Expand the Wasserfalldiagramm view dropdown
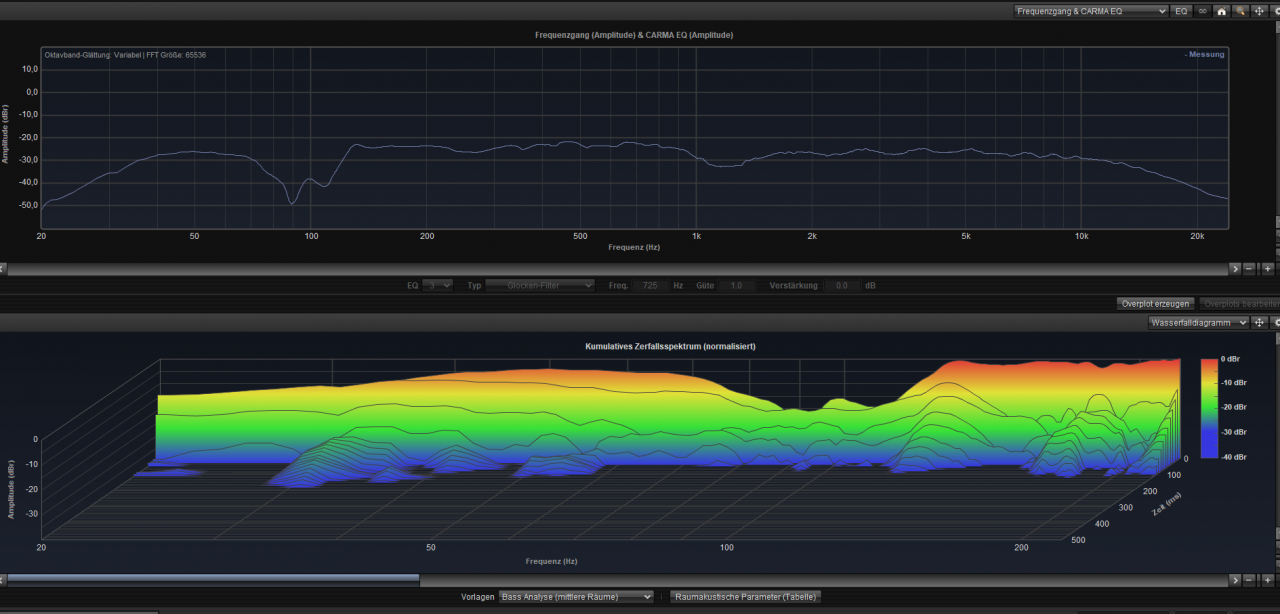 (1198, 323)
